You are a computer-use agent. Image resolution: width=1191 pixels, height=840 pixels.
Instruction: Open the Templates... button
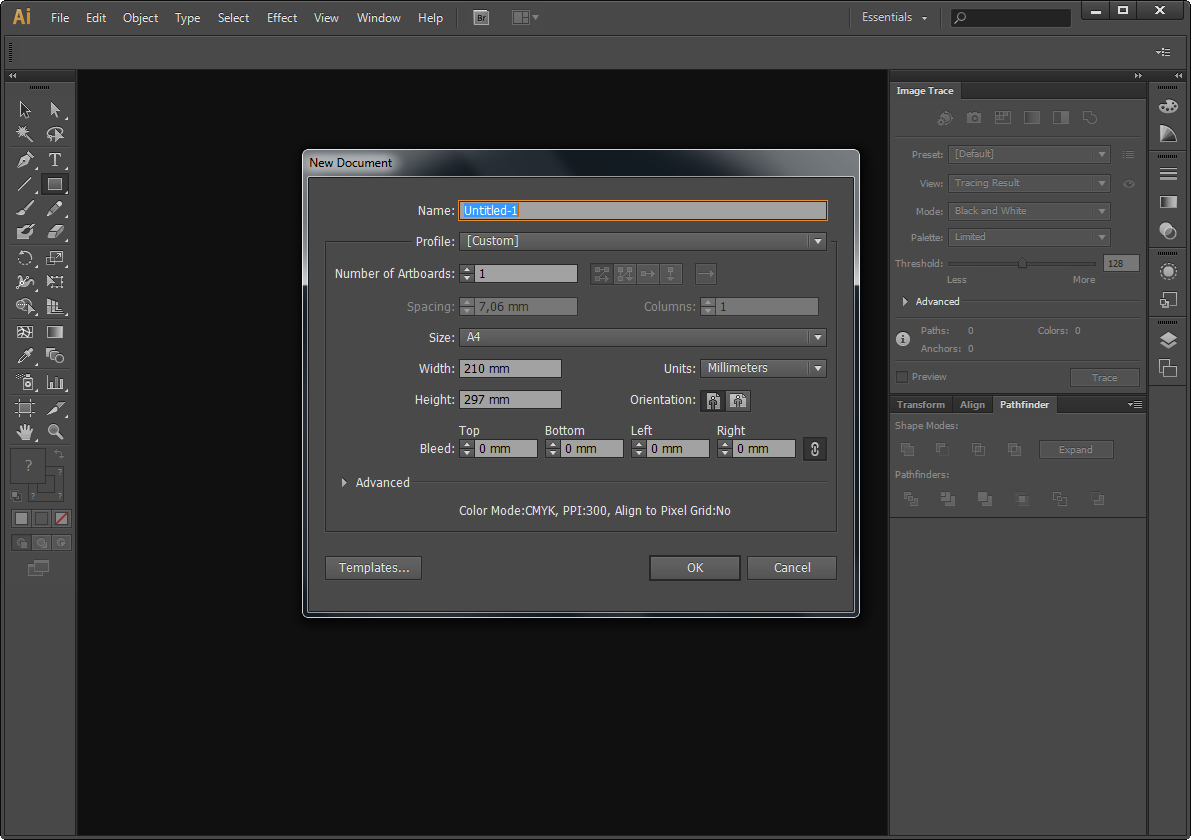coord(374,567)
